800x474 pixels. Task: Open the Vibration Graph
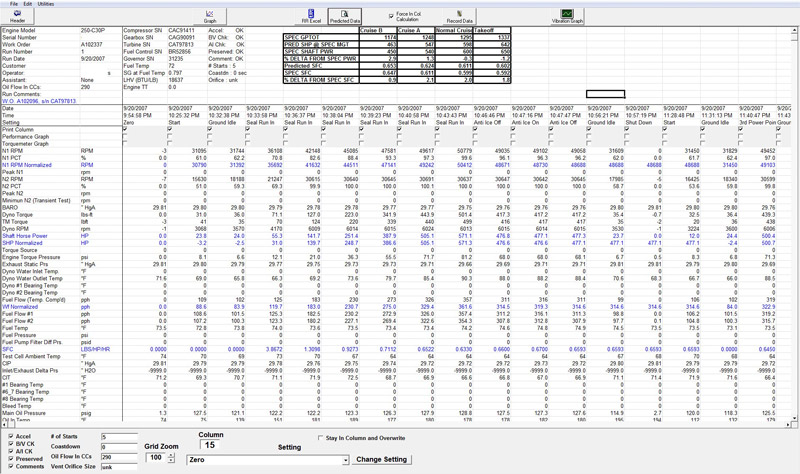pos(567,16)
